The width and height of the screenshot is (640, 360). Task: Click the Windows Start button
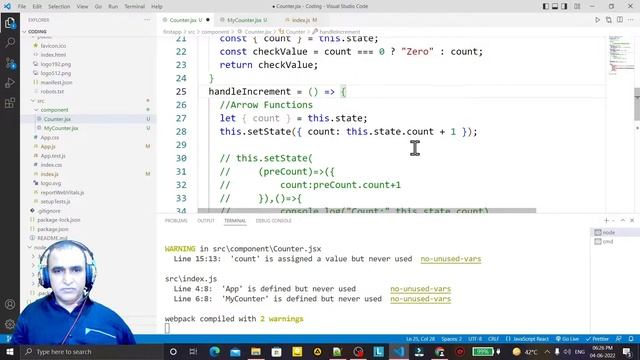[x=9, y=351]
